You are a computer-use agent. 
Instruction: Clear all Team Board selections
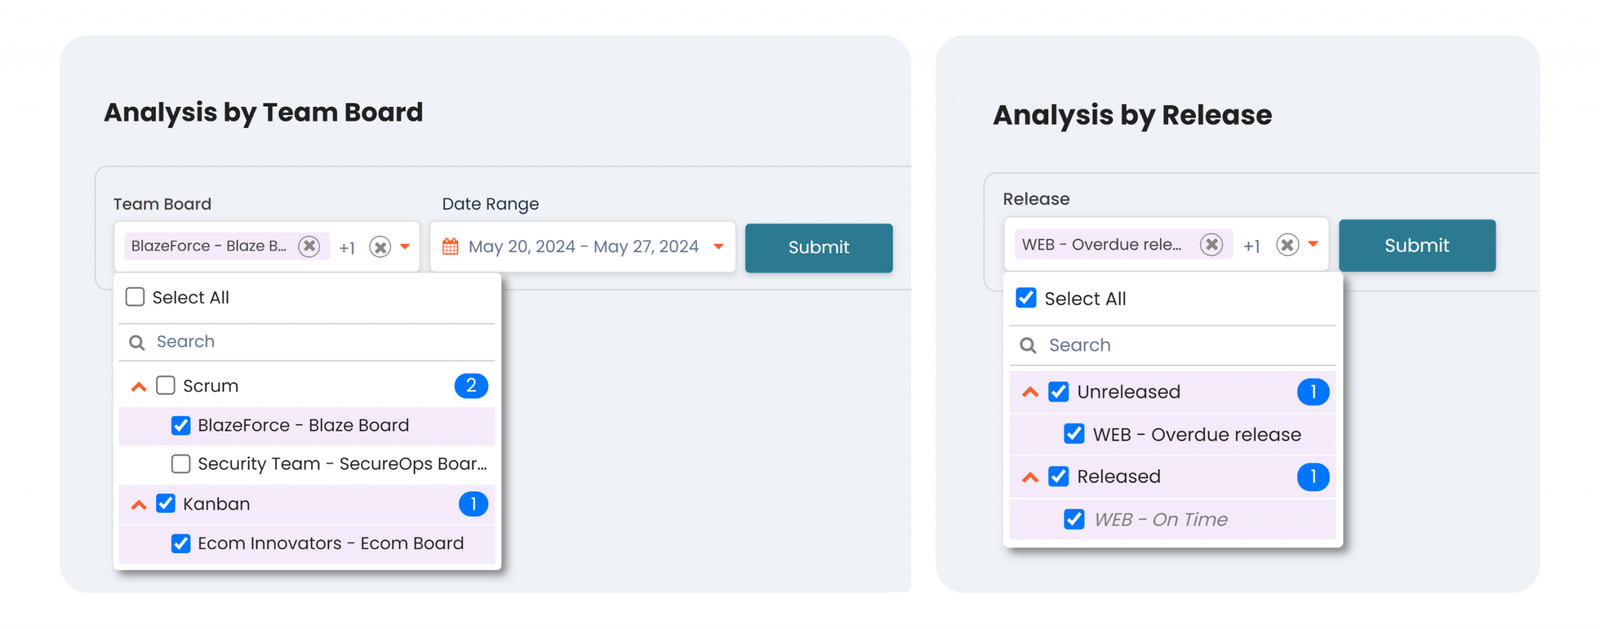click(x=380, y=247)
